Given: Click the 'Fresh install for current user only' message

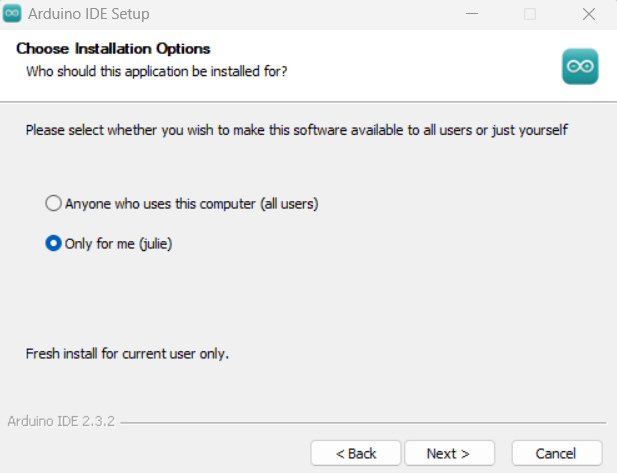Looking at the screenshot, I should 127,353.
